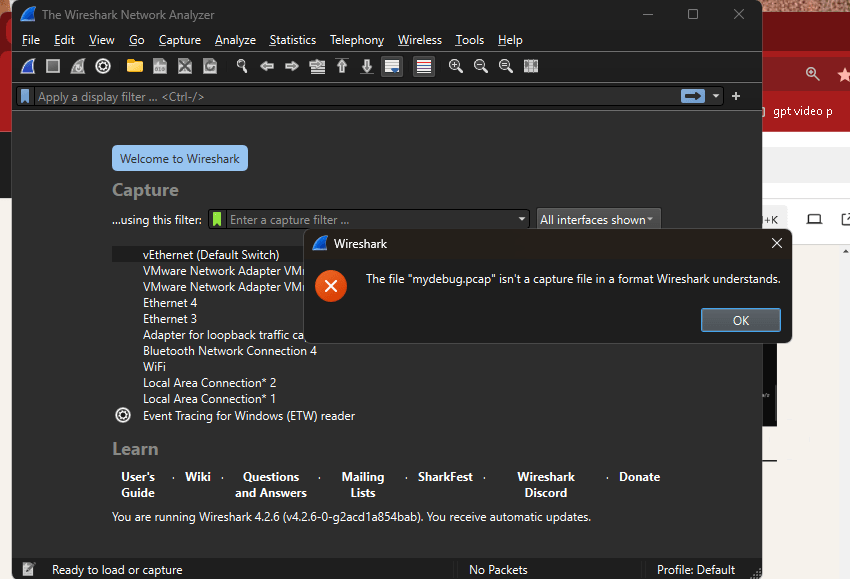The width and height of the screenshot is (850, 579).
Task: Open the Analyze menu
Action: (x=235, y=40)
